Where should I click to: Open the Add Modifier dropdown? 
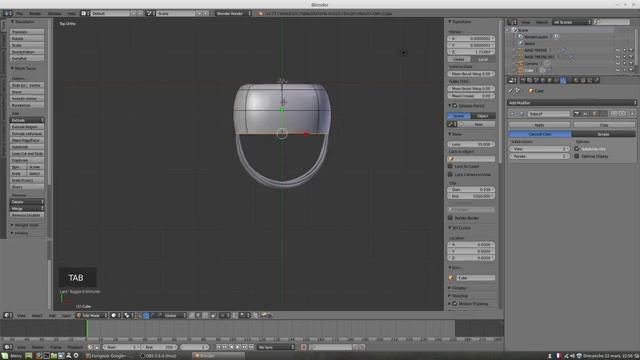(572, 103)
